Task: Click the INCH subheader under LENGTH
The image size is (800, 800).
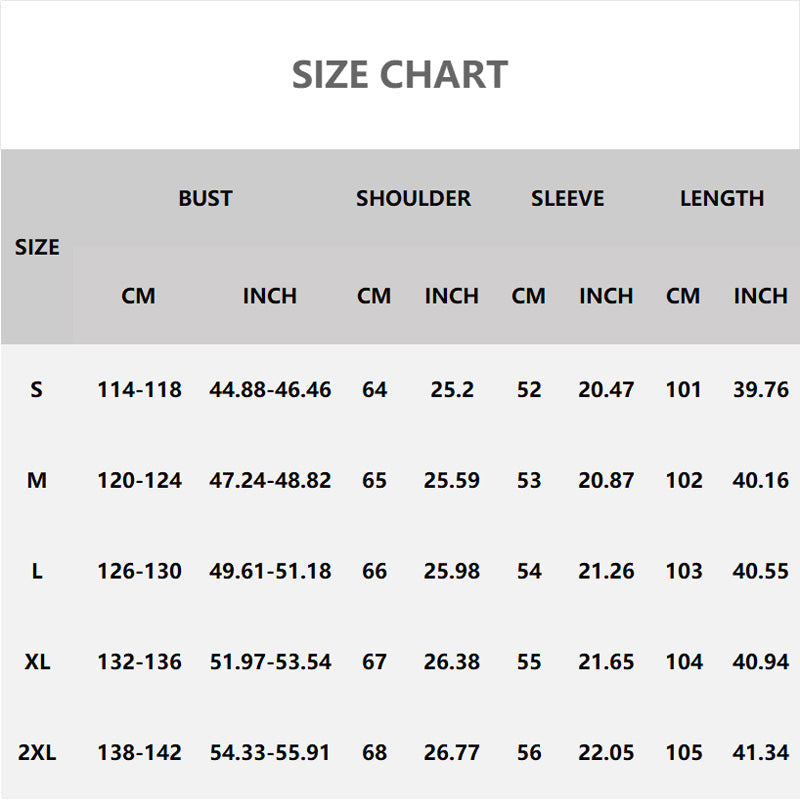Action: (760, 296)
